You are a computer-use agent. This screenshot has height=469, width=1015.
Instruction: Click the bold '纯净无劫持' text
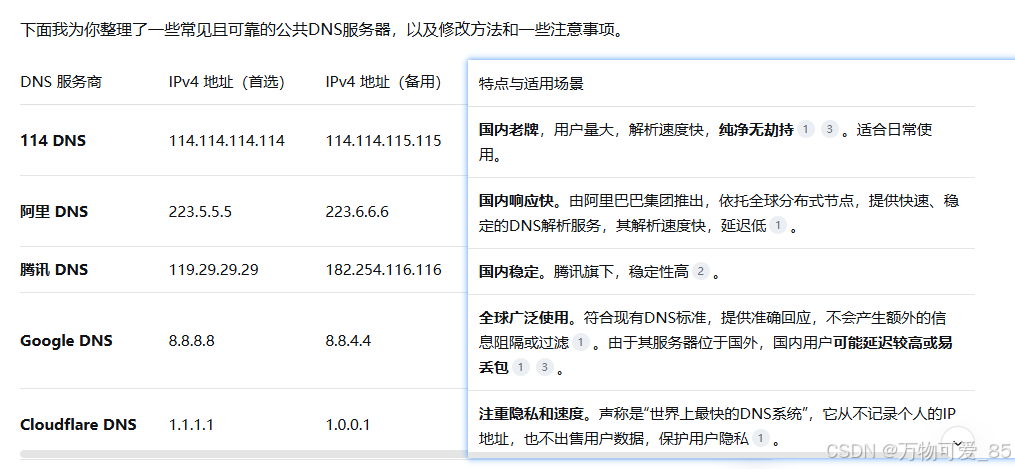pos(756,129)
